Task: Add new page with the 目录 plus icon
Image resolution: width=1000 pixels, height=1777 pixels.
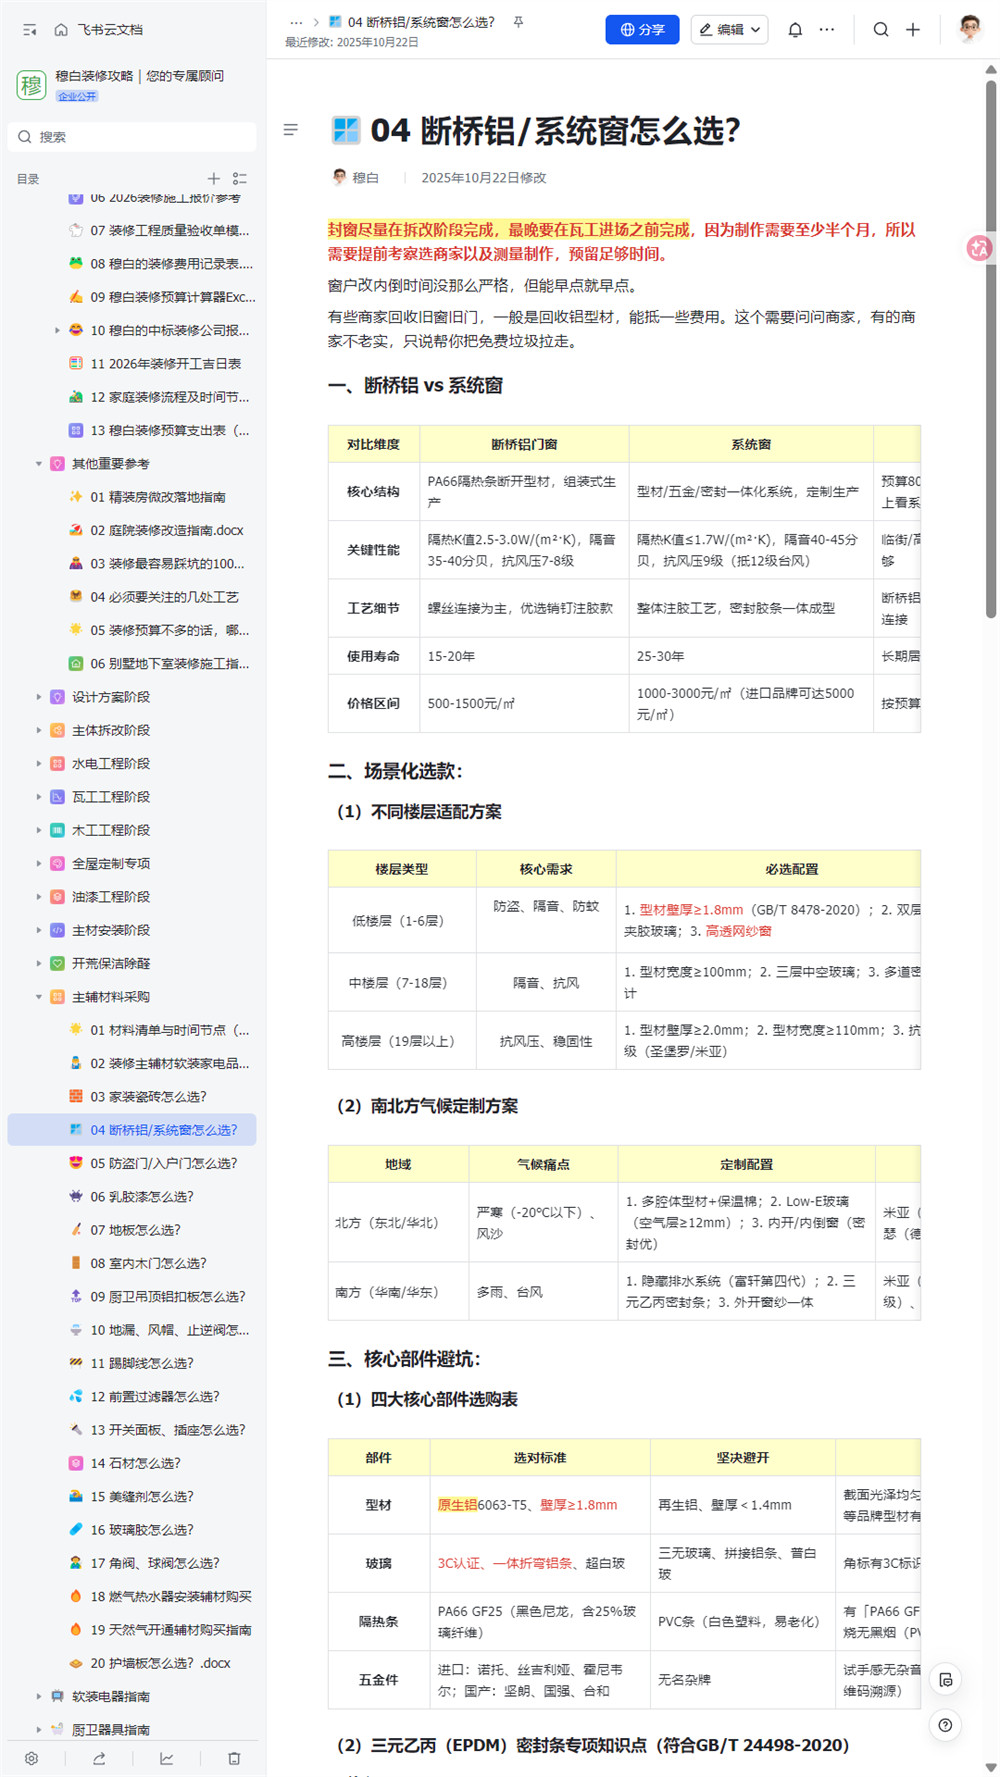Action: point(213,179)
